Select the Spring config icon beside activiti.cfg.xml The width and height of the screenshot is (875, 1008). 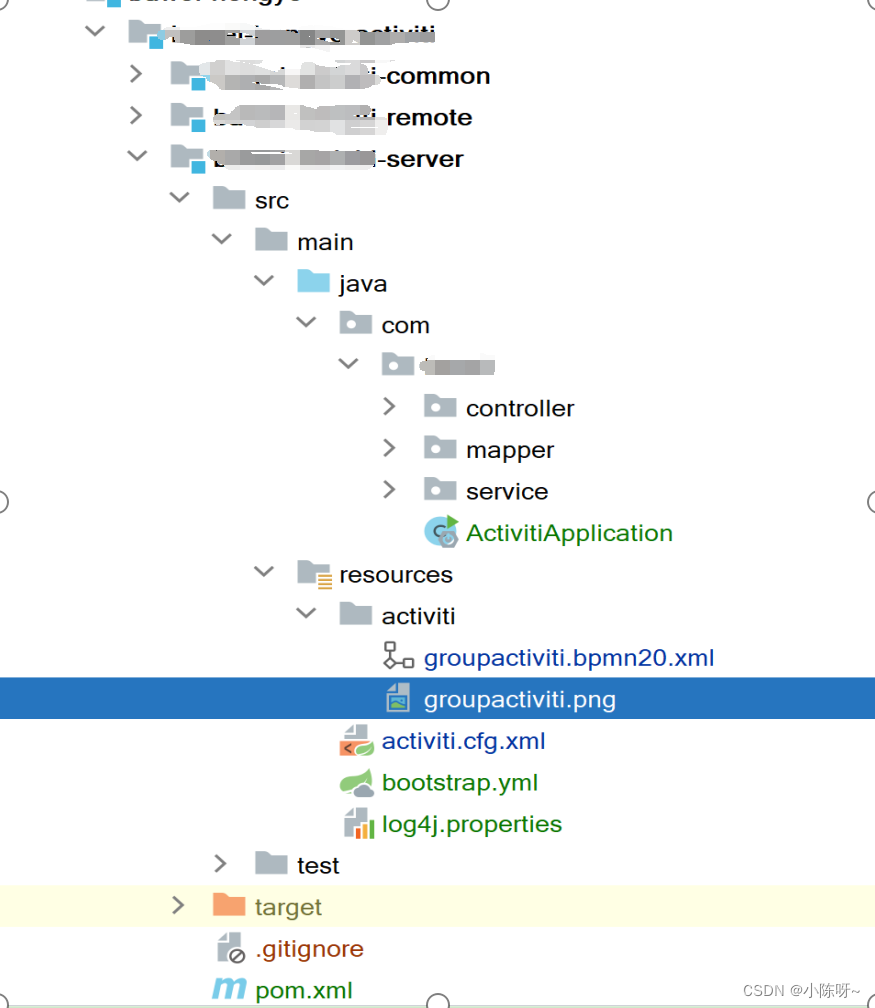(356, 740)
